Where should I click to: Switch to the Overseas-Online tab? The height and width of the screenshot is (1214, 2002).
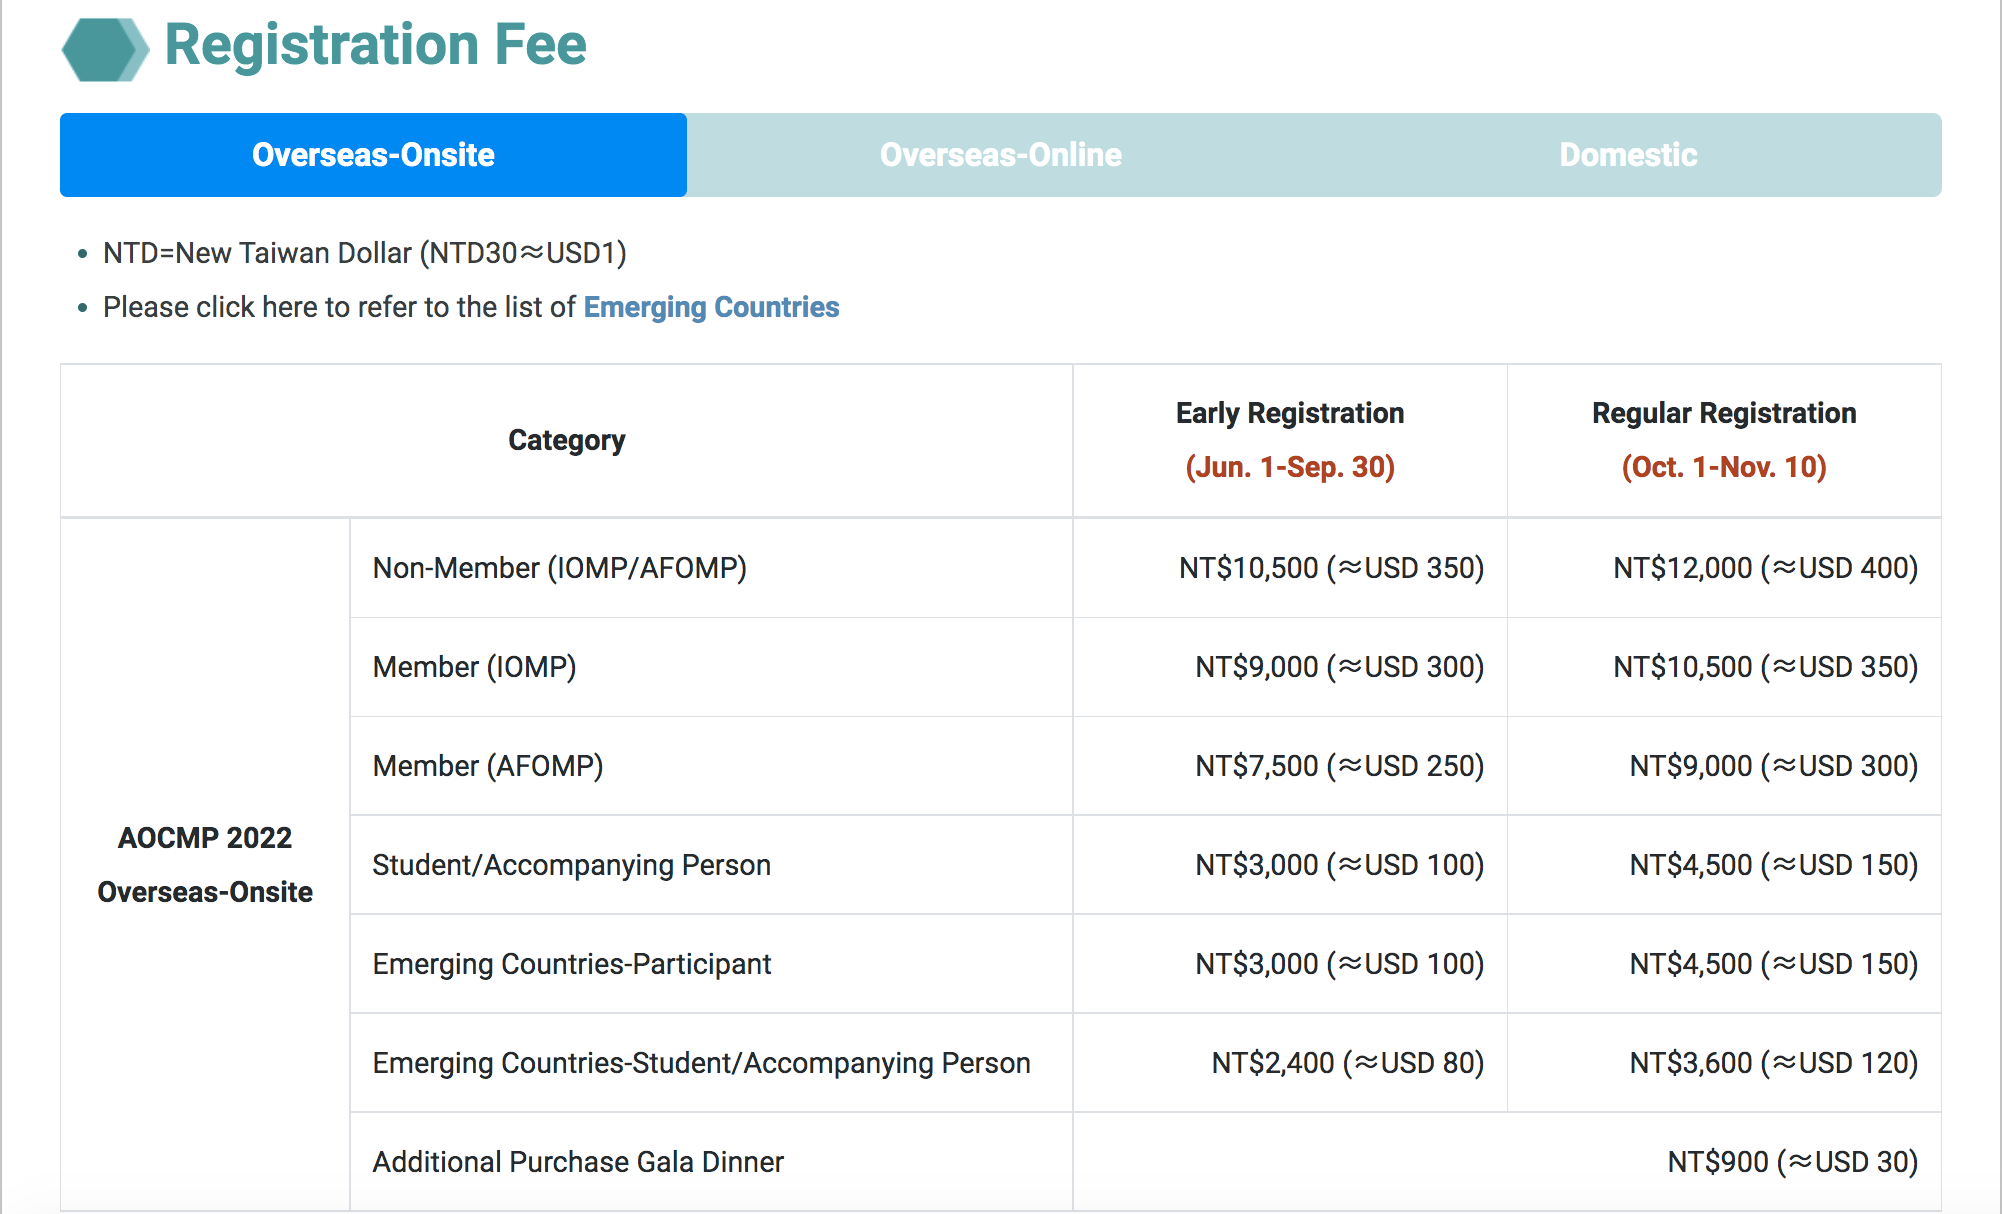1000,155
